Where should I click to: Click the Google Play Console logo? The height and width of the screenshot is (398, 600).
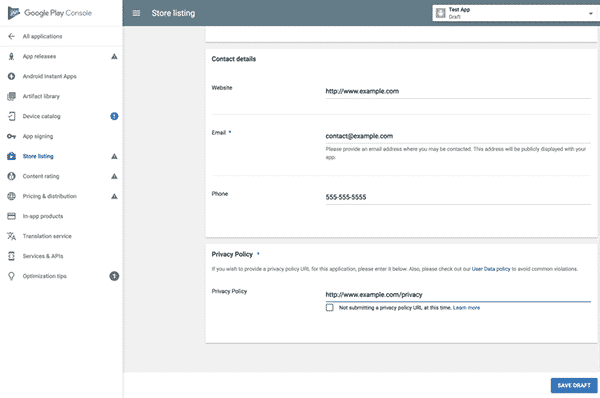pyautogui.click(x=50, y=13)
